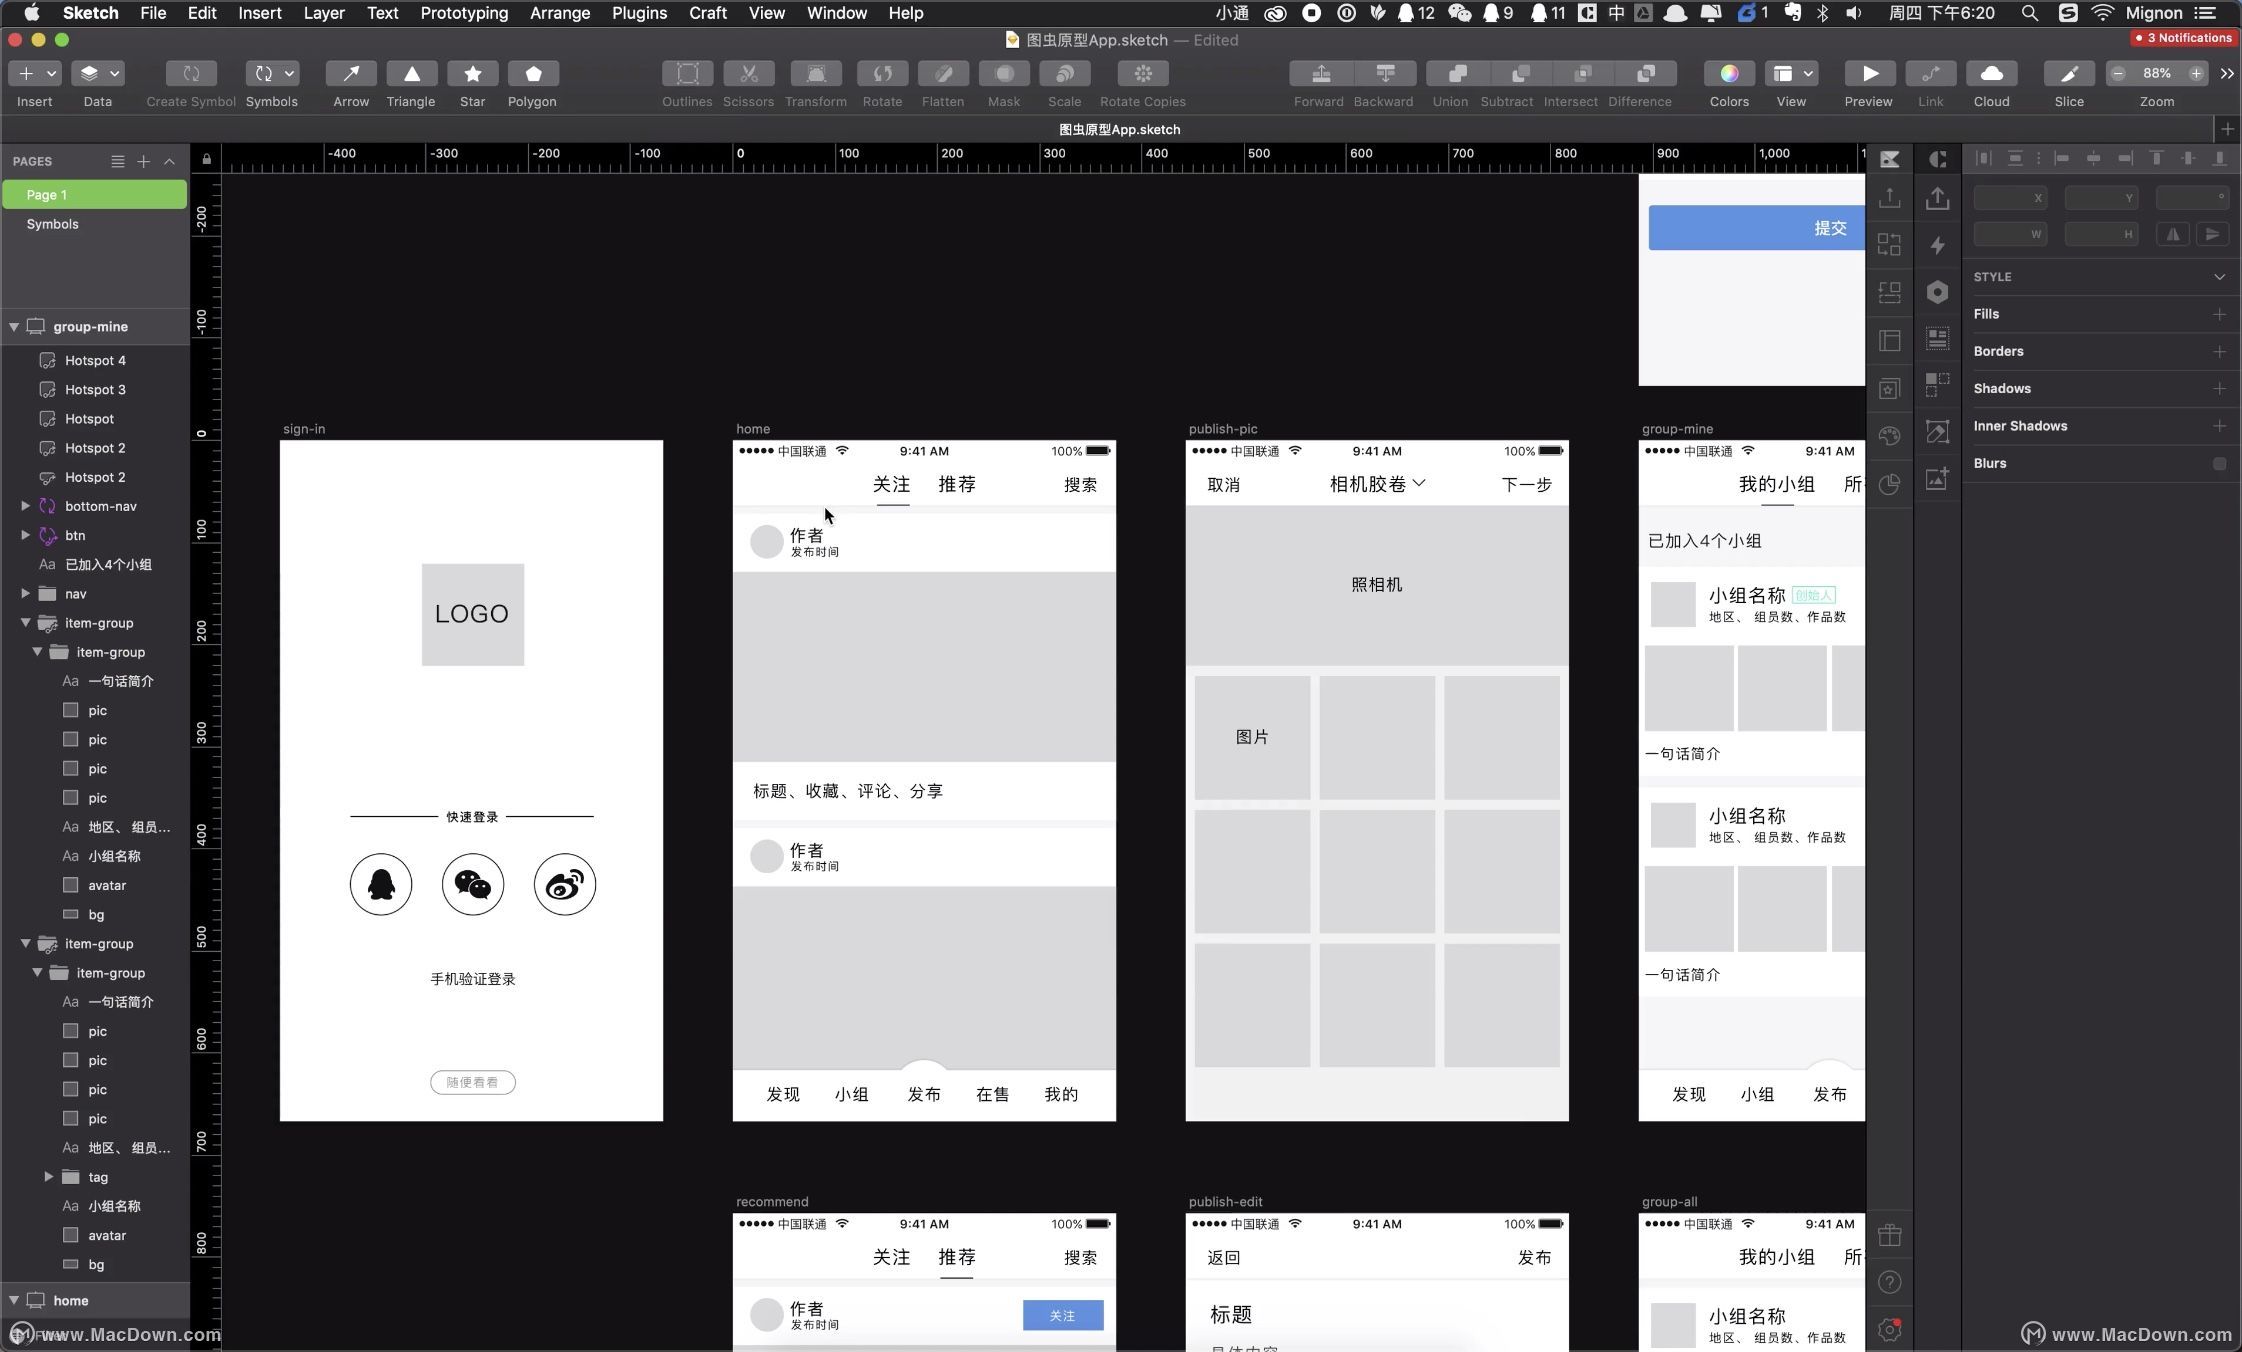
Task: Open the Craft menu
Action: pyautogui.click(x=708, y=13)
